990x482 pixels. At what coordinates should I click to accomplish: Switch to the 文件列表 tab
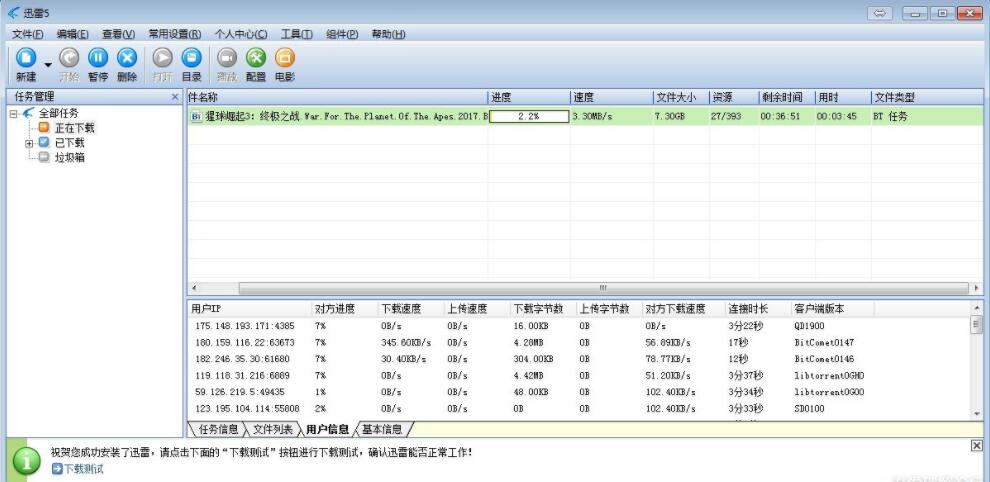273,430
